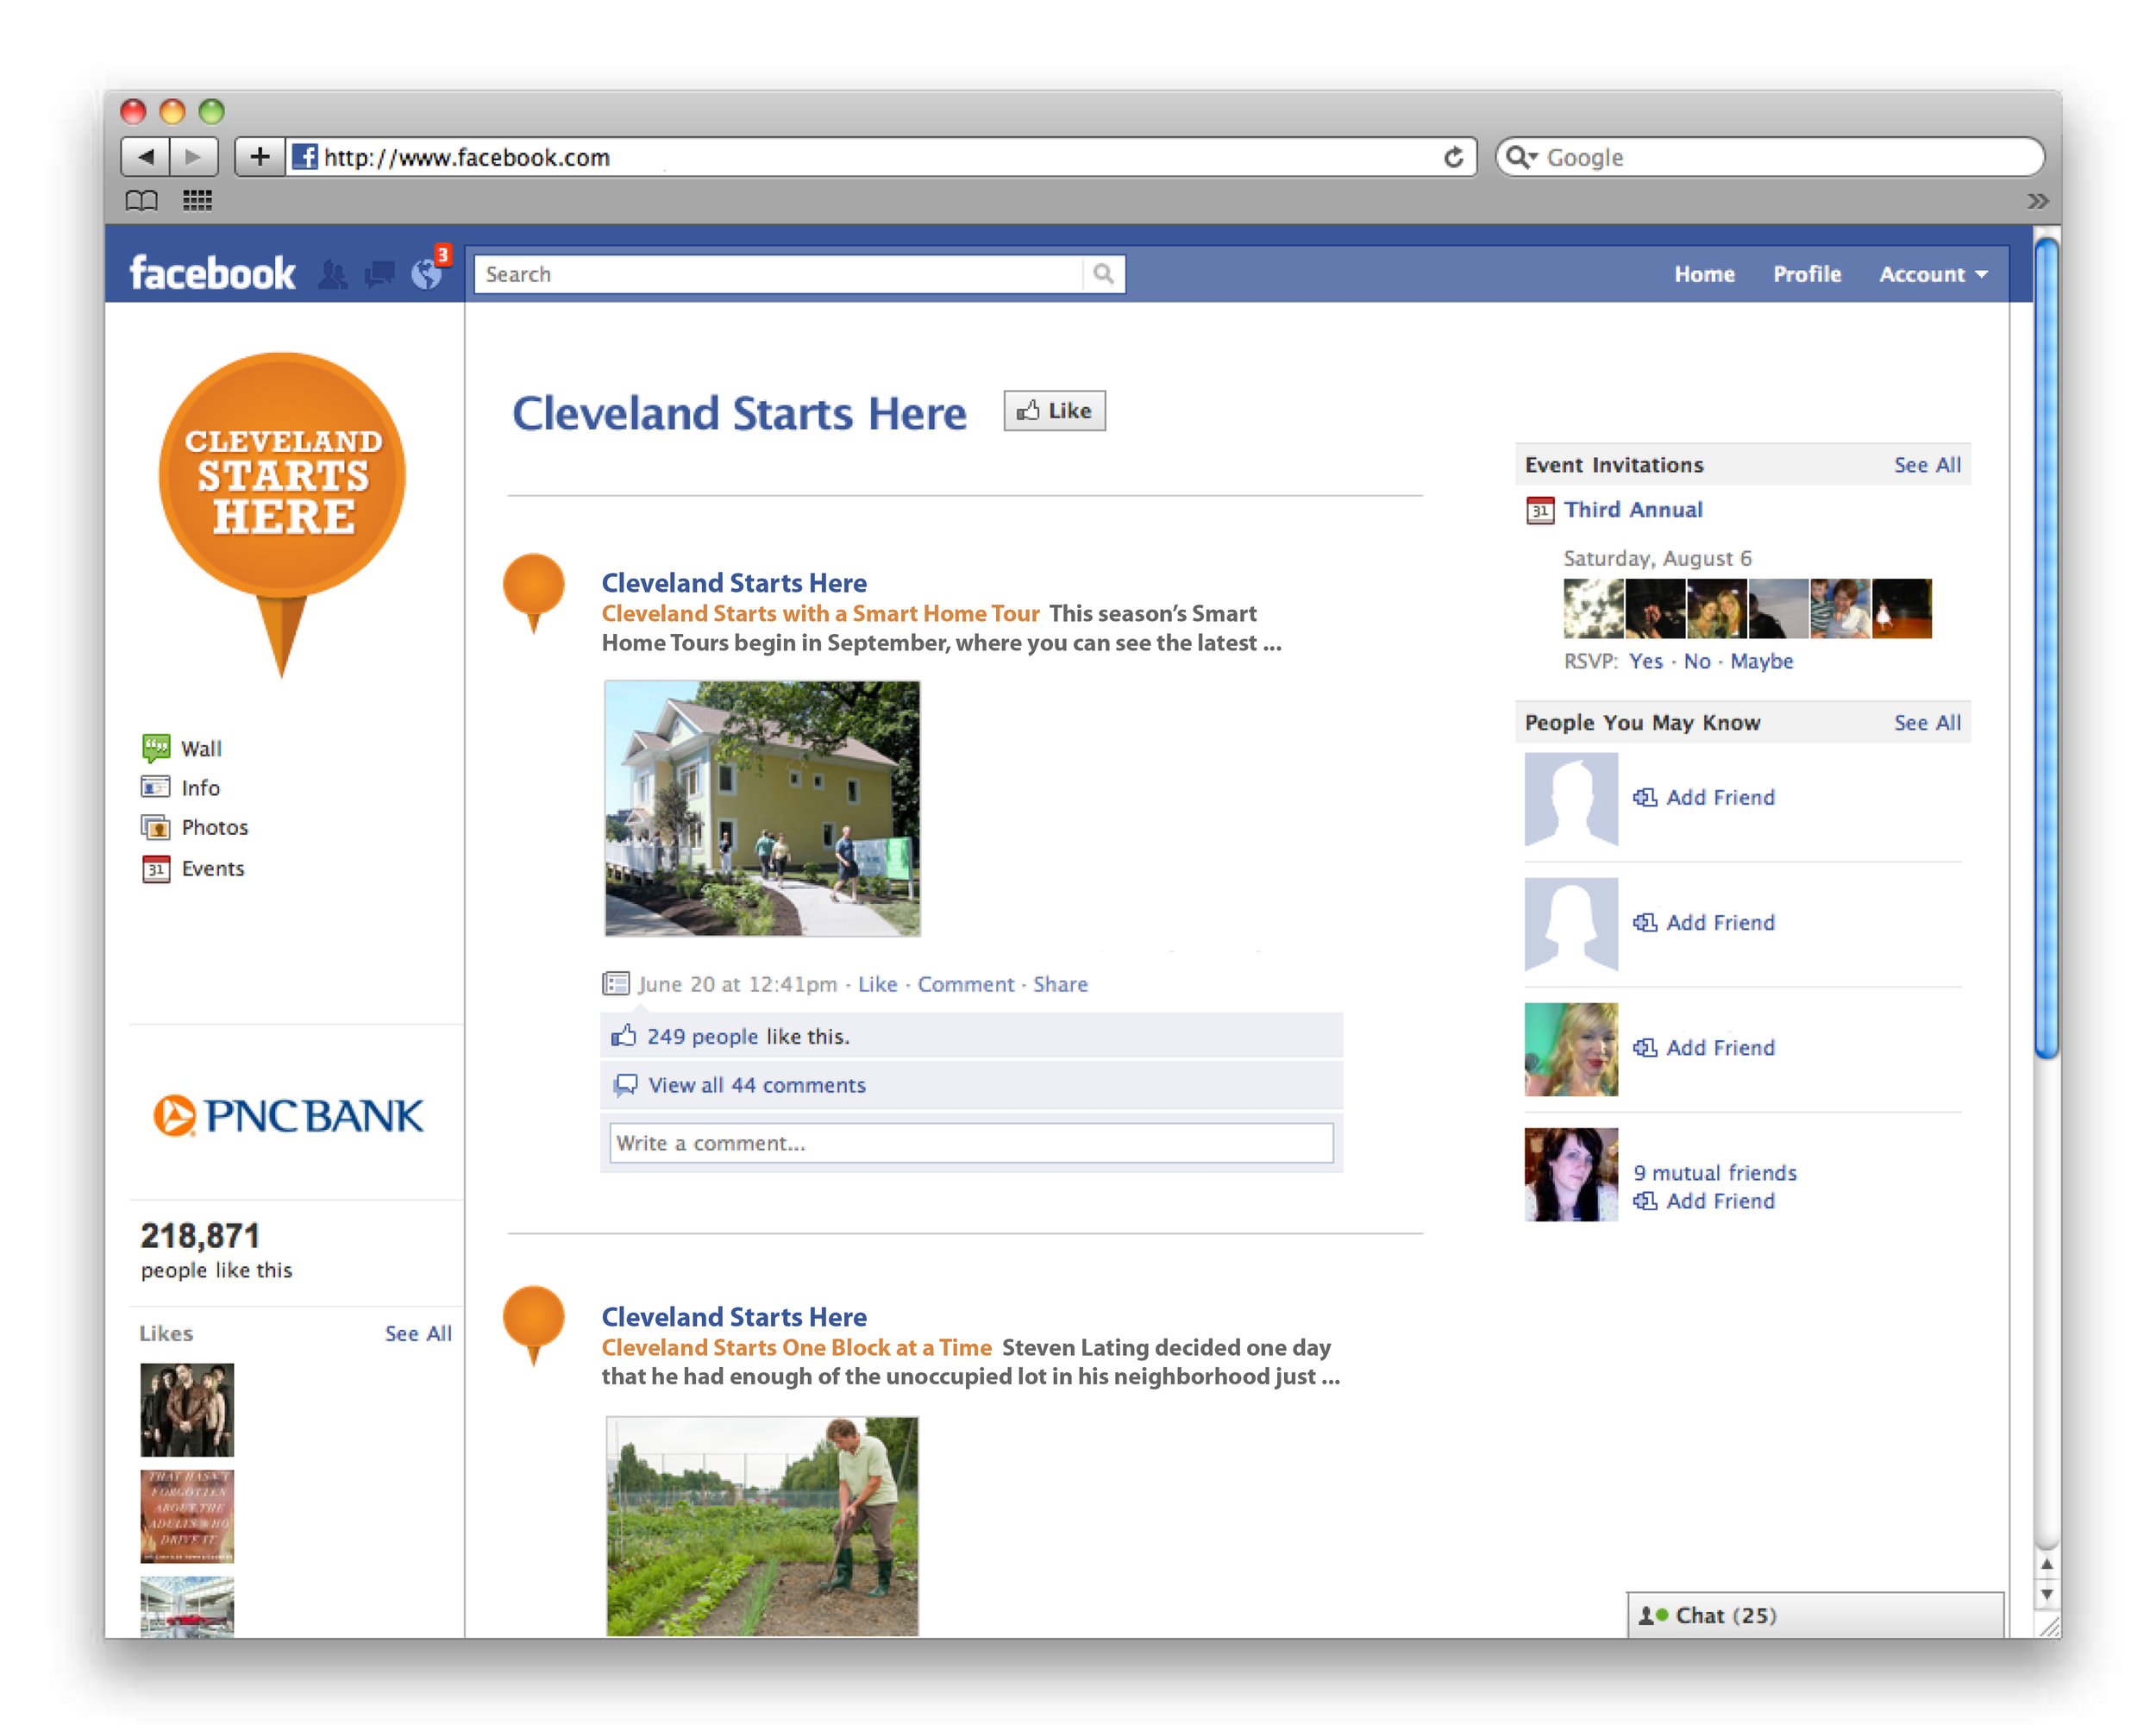The height and width of the screenshot is (1725, 2156).
Task: Share the June 20 post
Action: pos(1060,984)
